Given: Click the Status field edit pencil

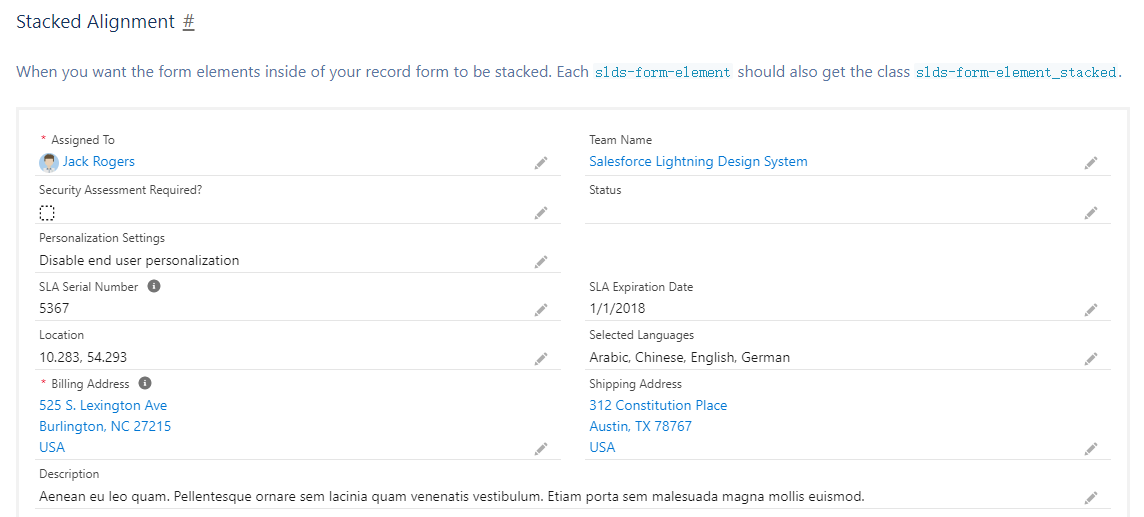Looking at the screenshot, I should pyautogui.click(x=1091, y=212).
